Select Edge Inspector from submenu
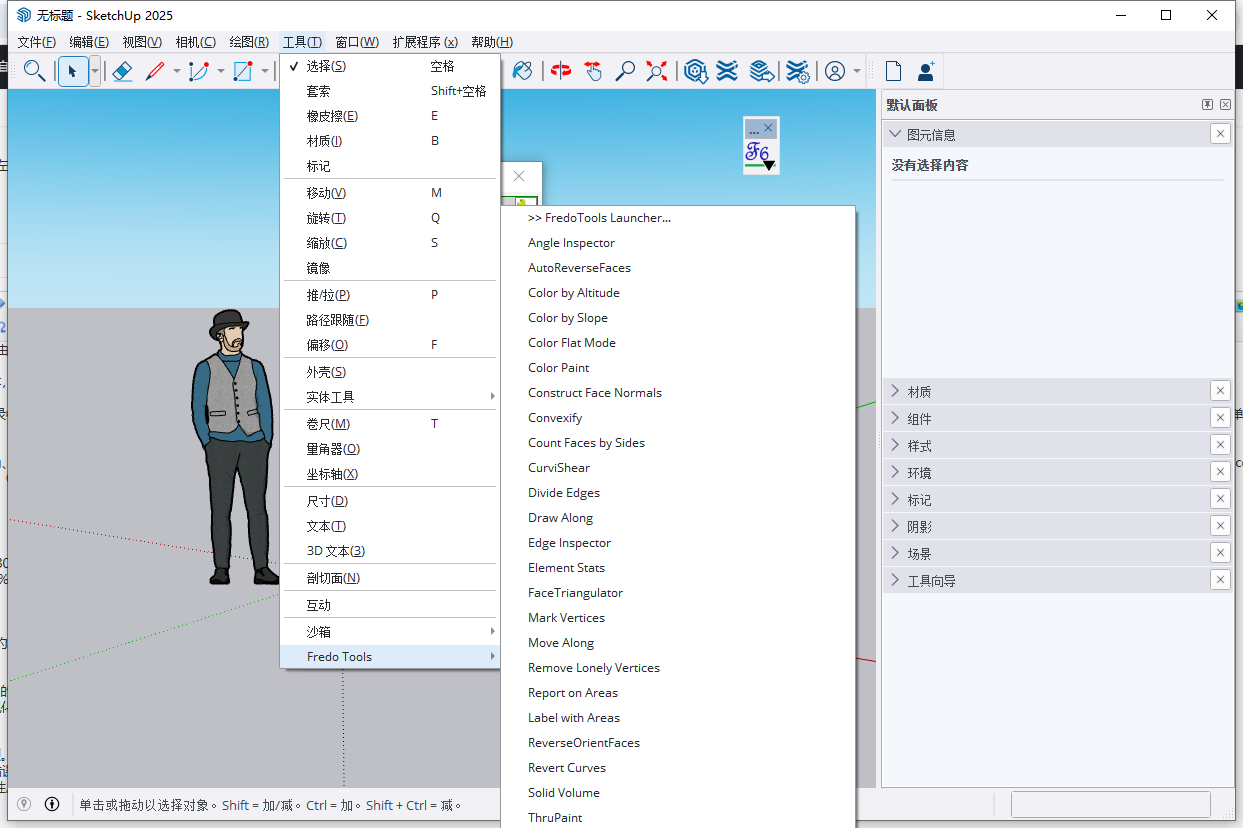 pyautogui.click(x=678, y=543)
